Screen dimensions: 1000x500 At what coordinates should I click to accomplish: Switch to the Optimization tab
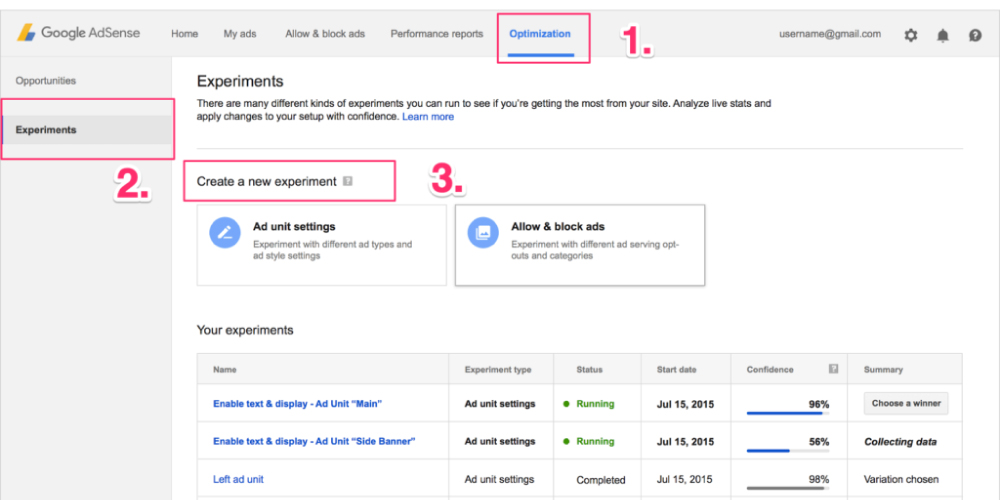540,34
